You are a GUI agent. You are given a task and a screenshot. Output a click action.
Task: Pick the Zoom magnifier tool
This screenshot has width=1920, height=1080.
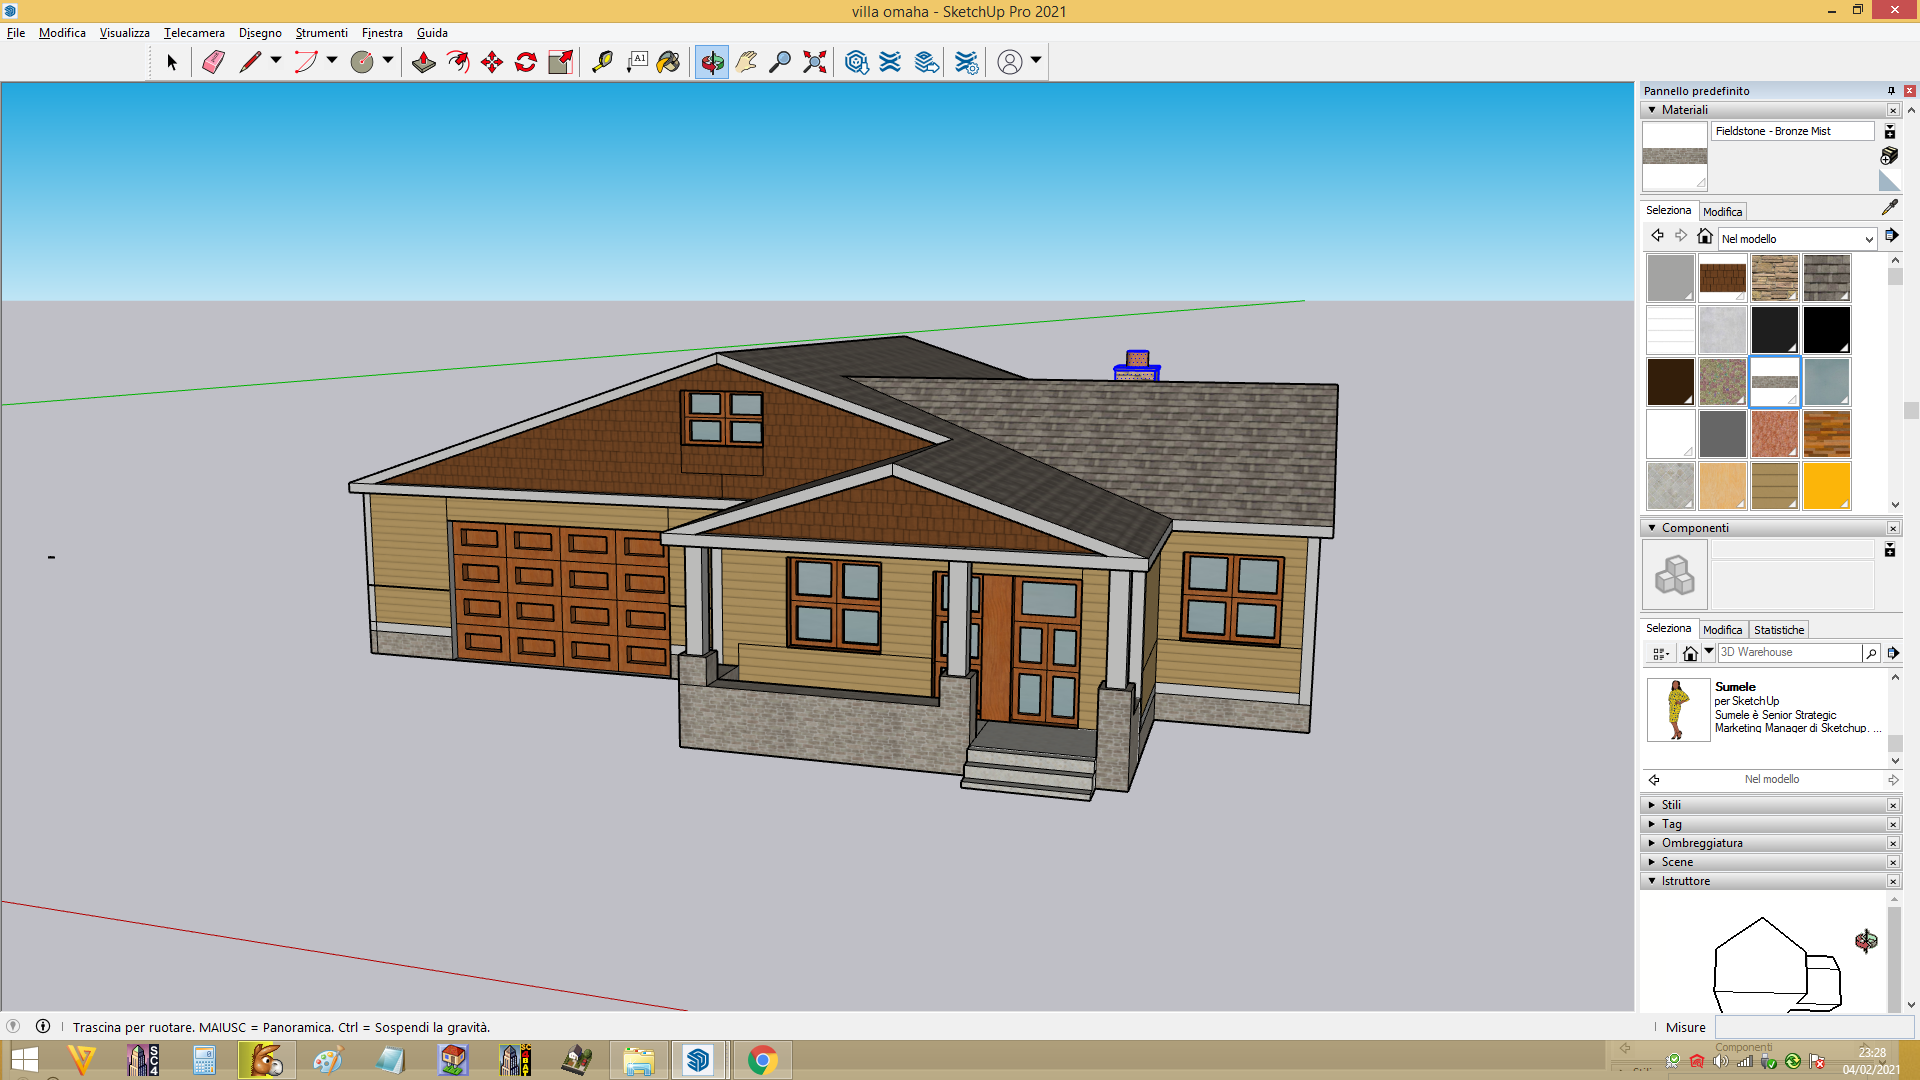point(780,62)
